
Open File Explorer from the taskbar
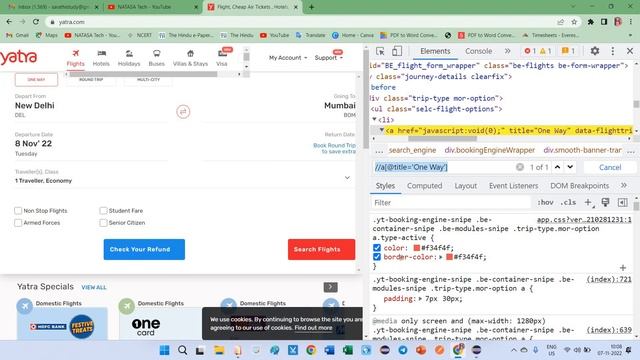point(219,350)
